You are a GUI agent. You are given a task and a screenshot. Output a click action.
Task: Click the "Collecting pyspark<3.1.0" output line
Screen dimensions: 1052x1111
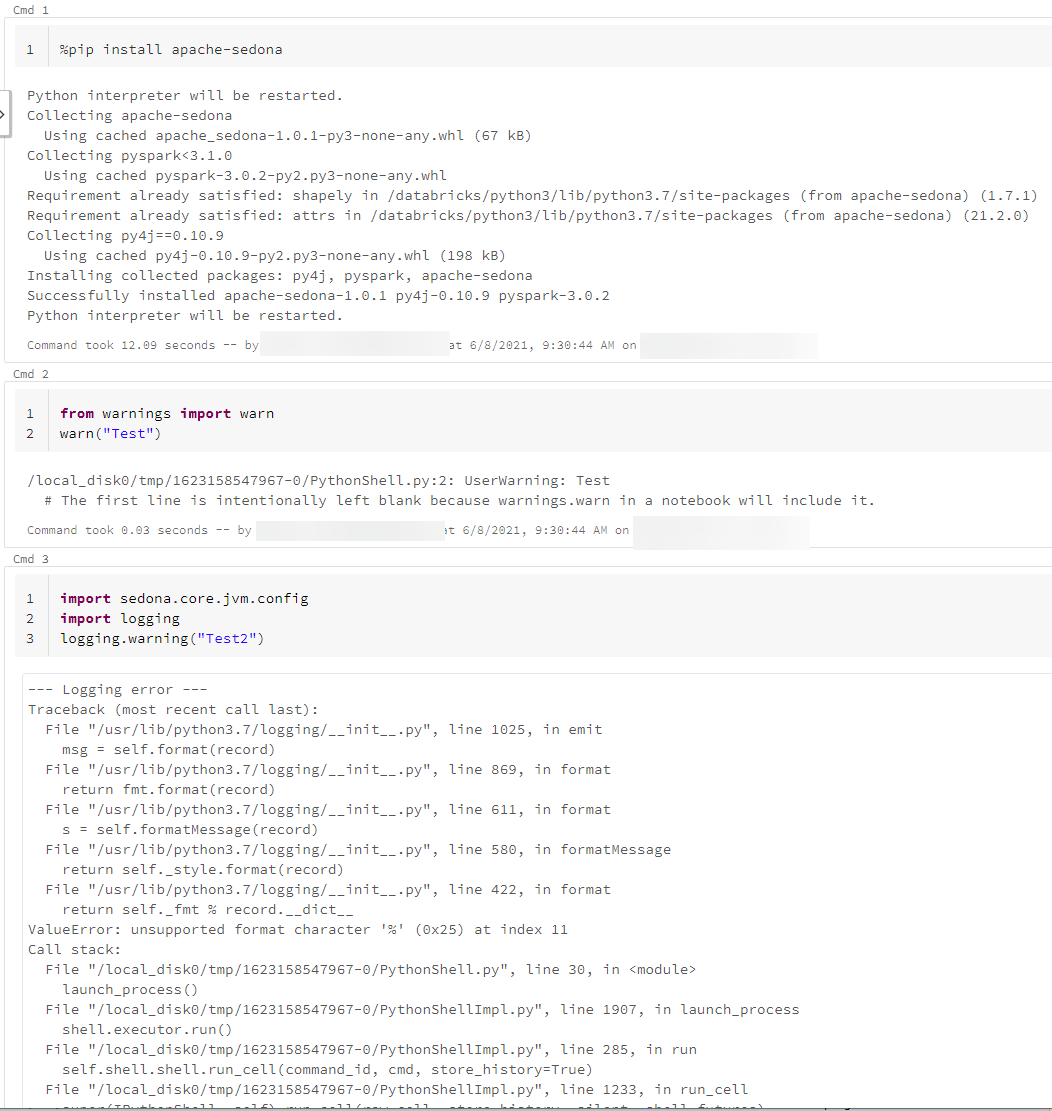tap(130, 155)
